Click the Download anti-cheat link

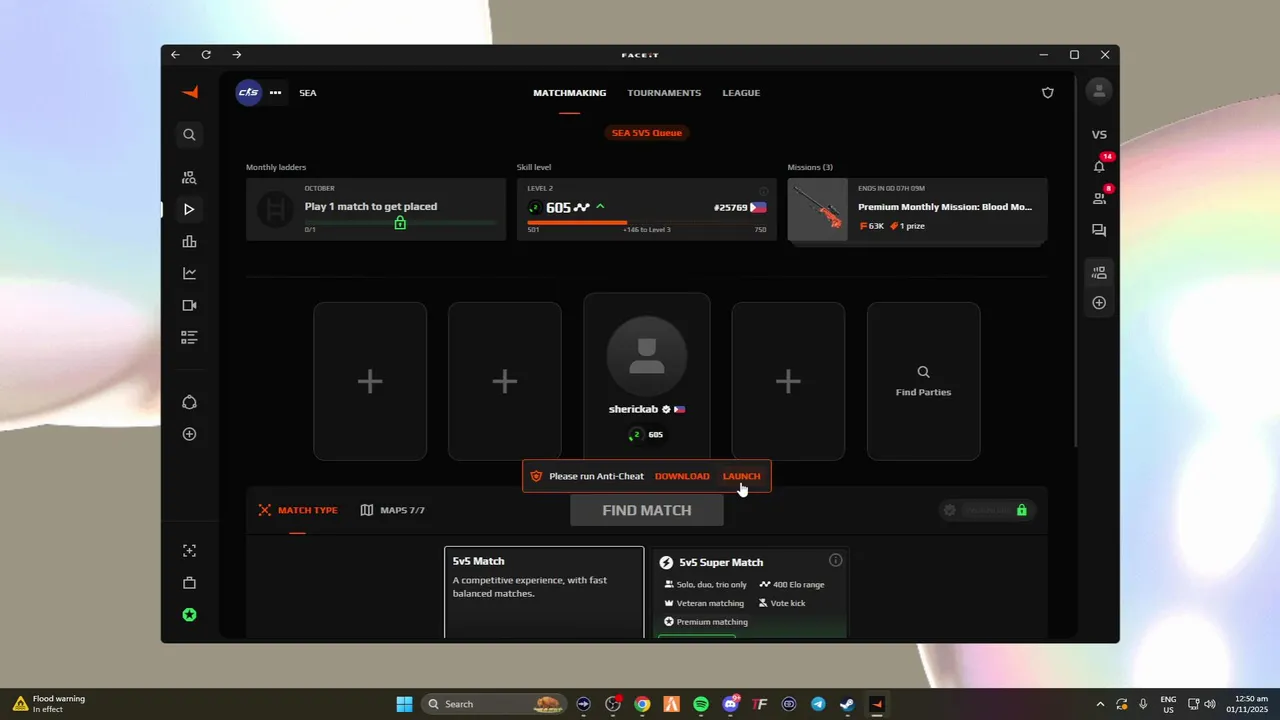(682, 476)
